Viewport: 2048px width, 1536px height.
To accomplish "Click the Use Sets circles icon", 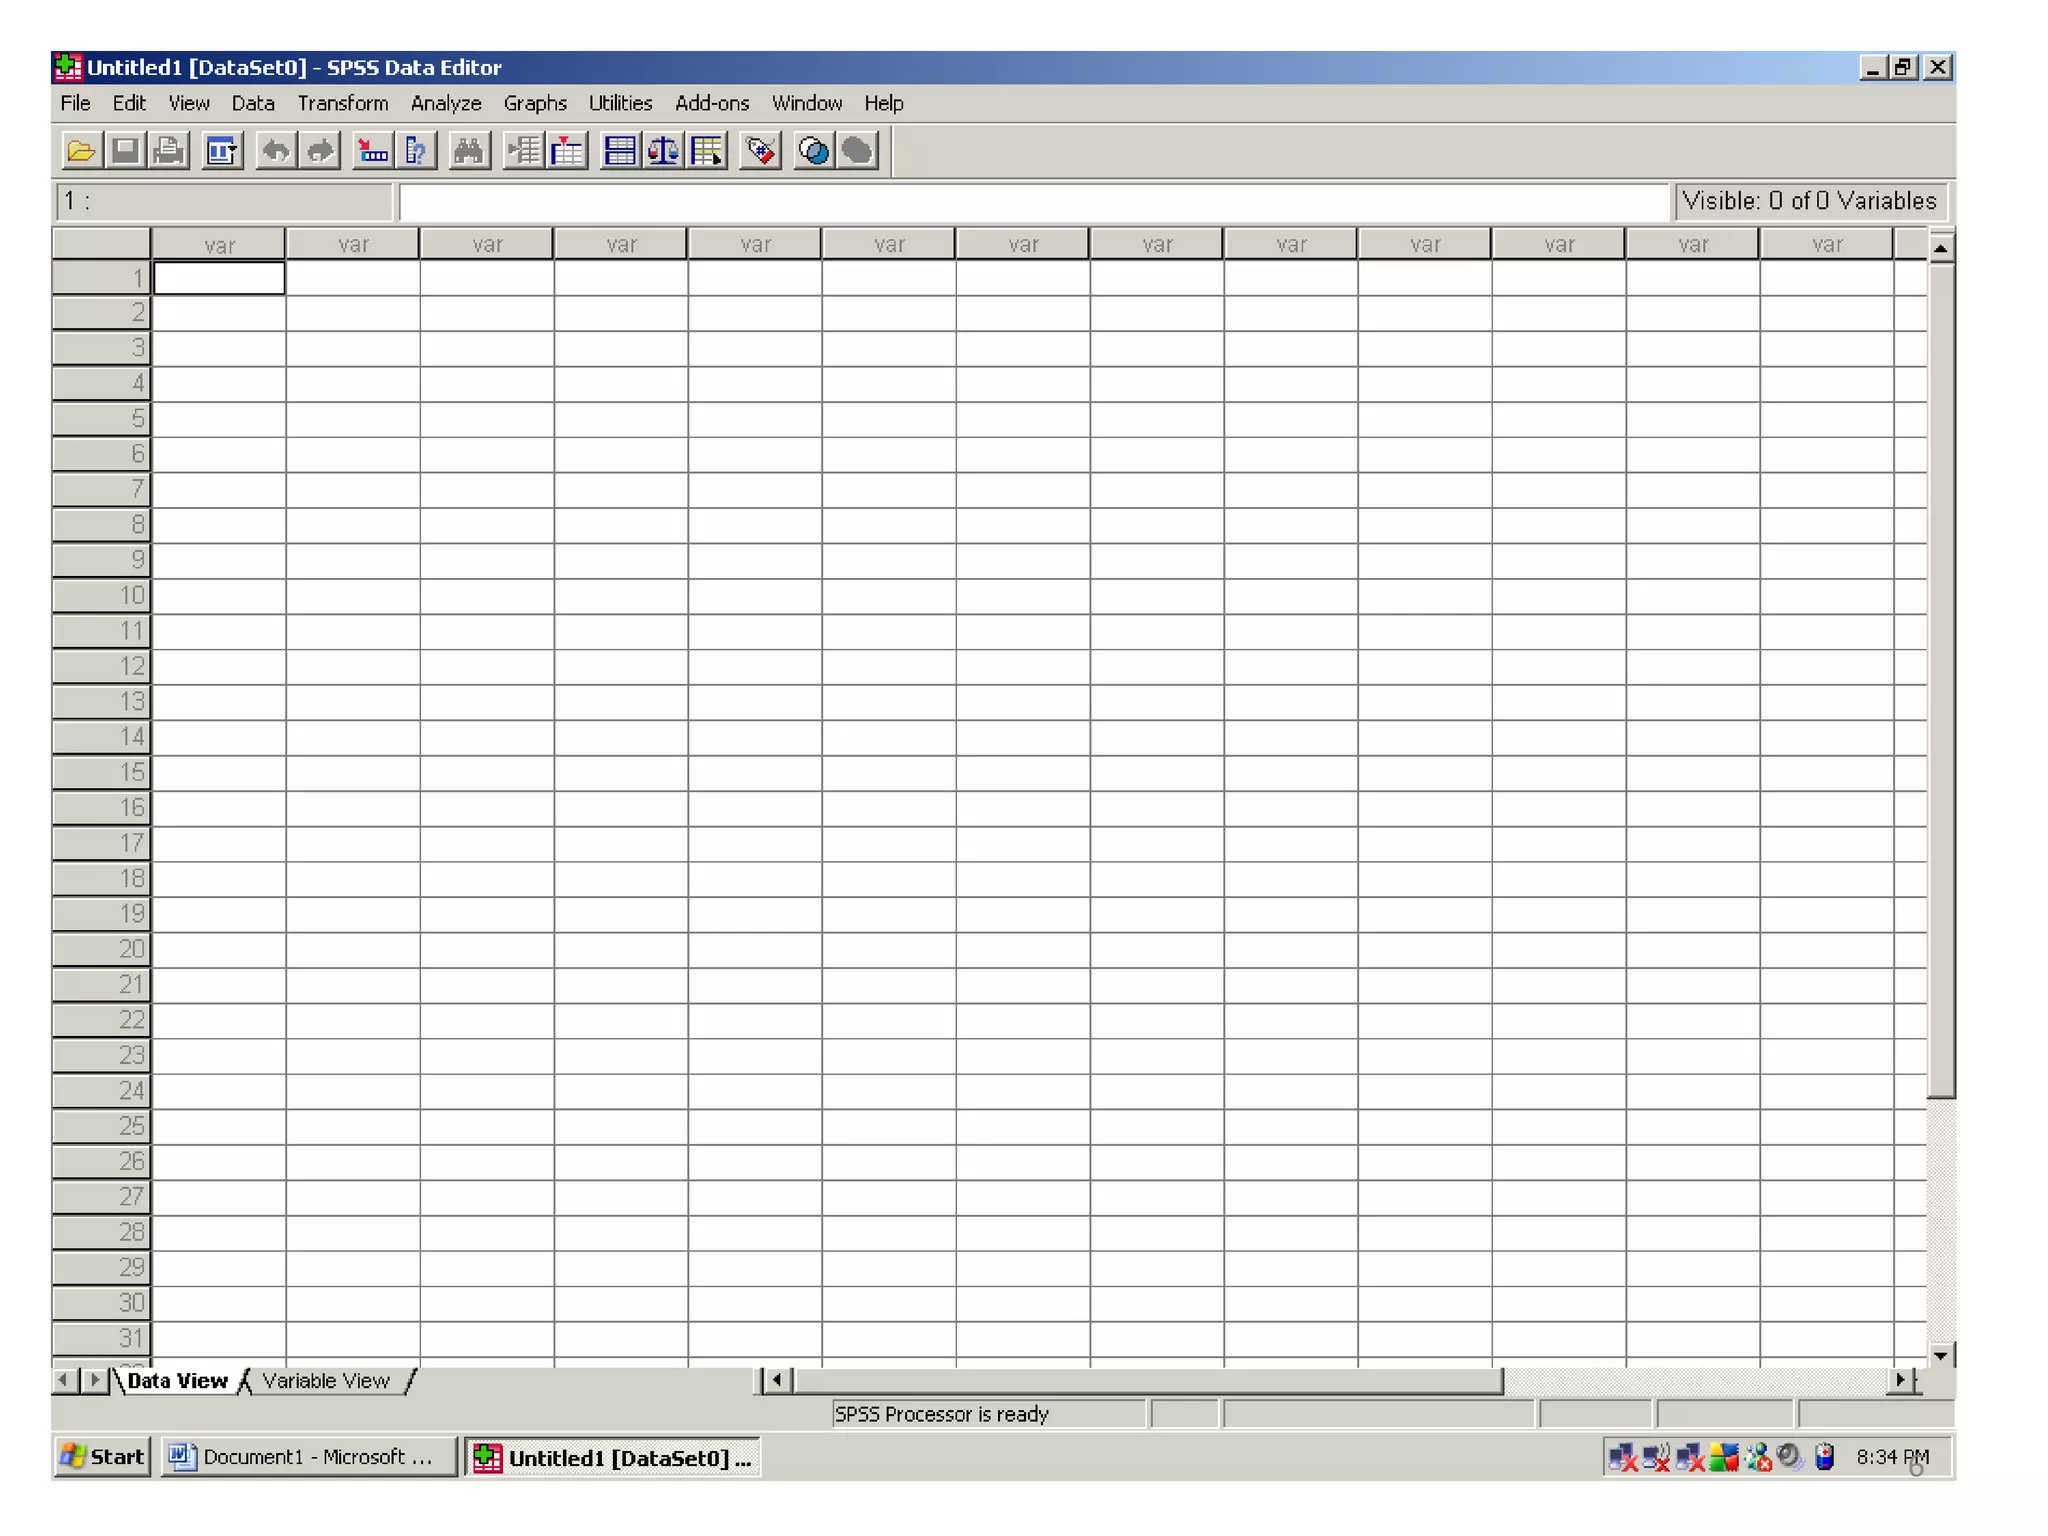I will [x=813, y=152].
